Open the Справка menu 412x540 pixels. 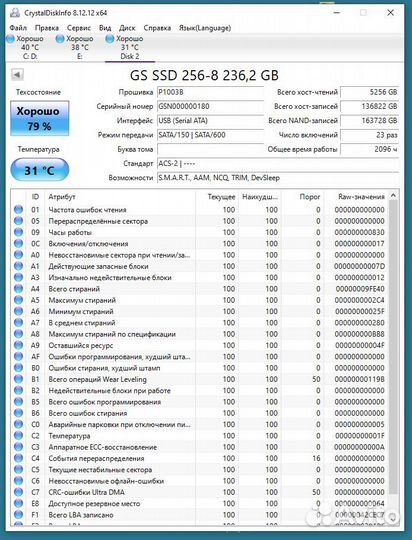point(157,28)
